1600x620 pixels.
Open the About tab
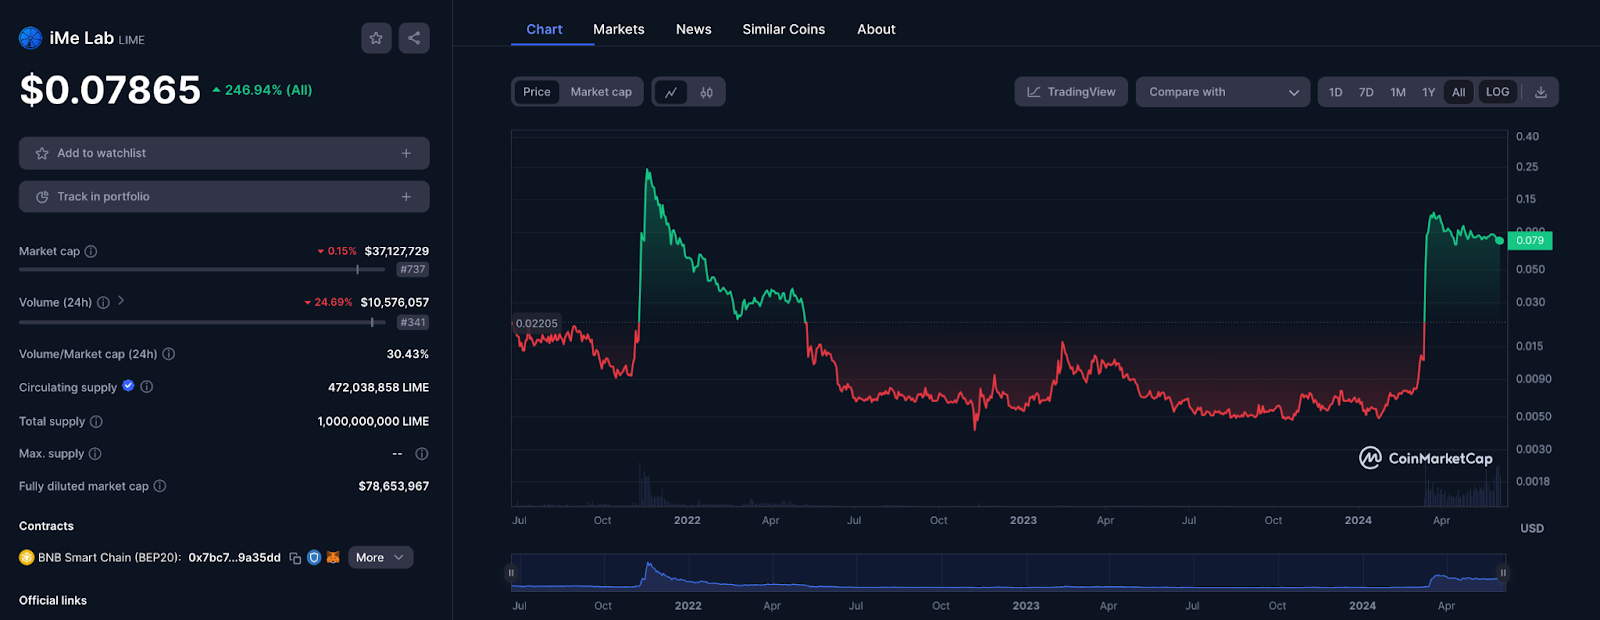[876, 29]
